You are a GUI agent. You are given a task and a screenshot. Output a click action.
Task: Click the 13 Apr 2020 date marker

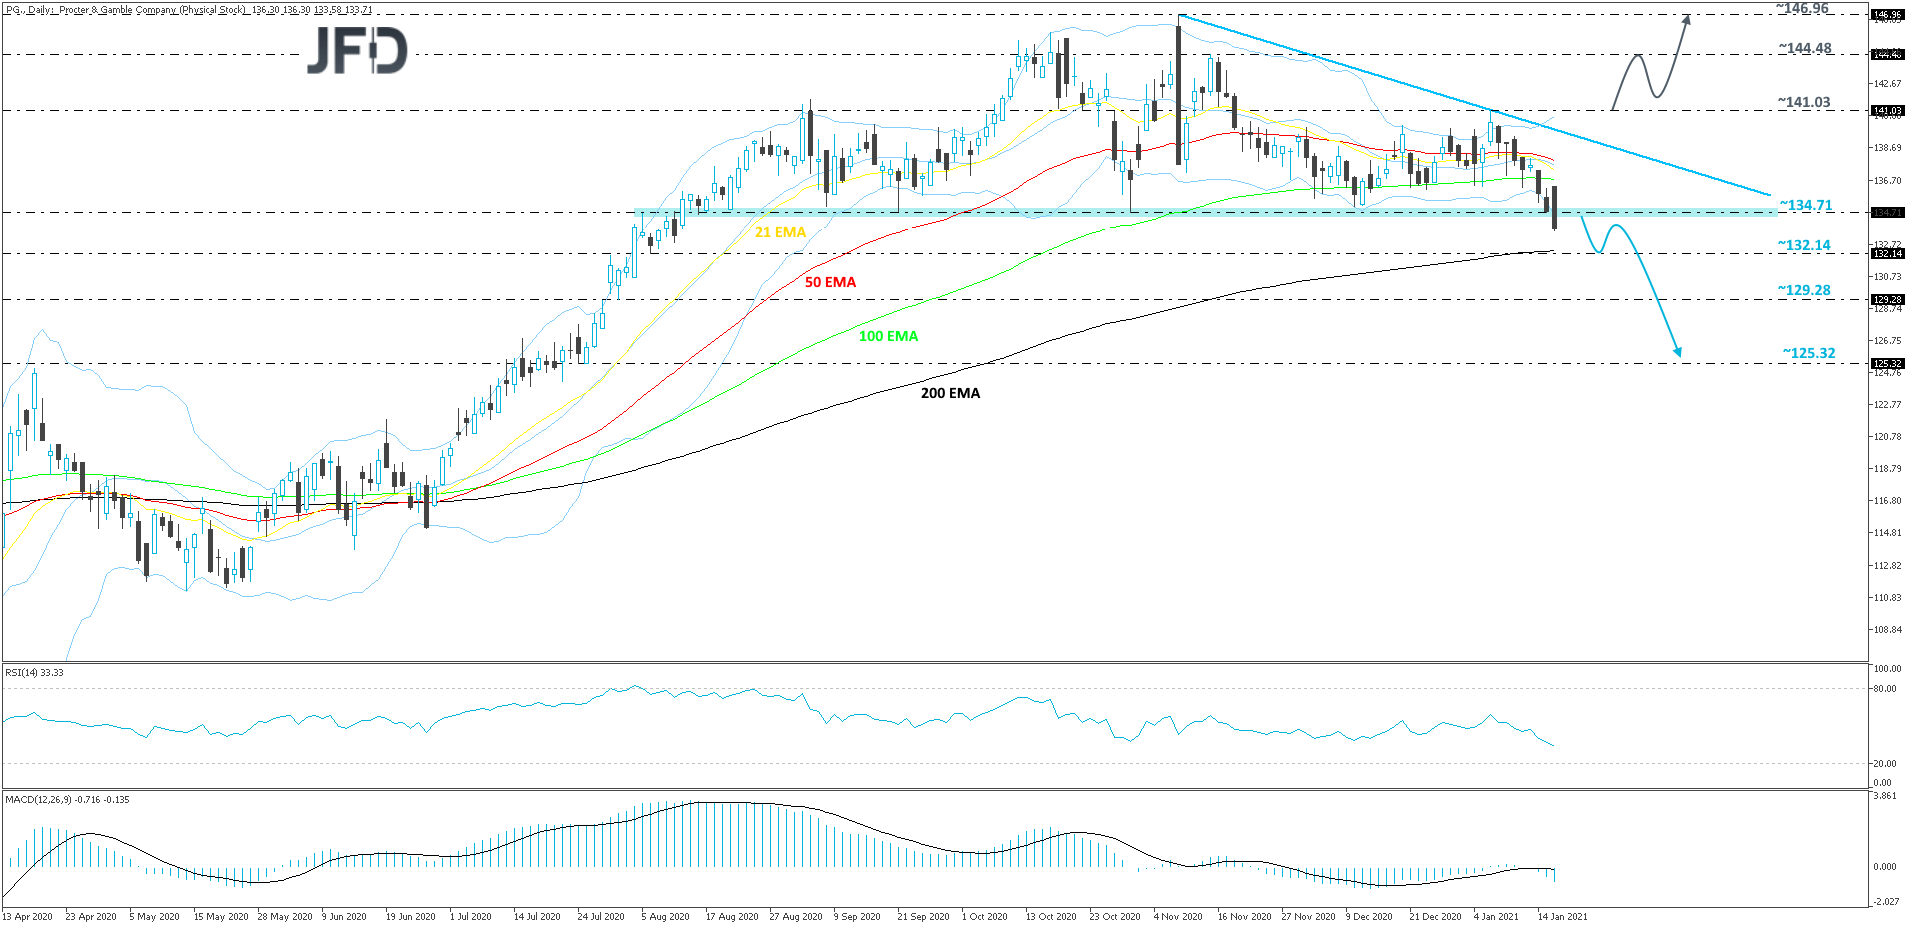coord(27,916)
